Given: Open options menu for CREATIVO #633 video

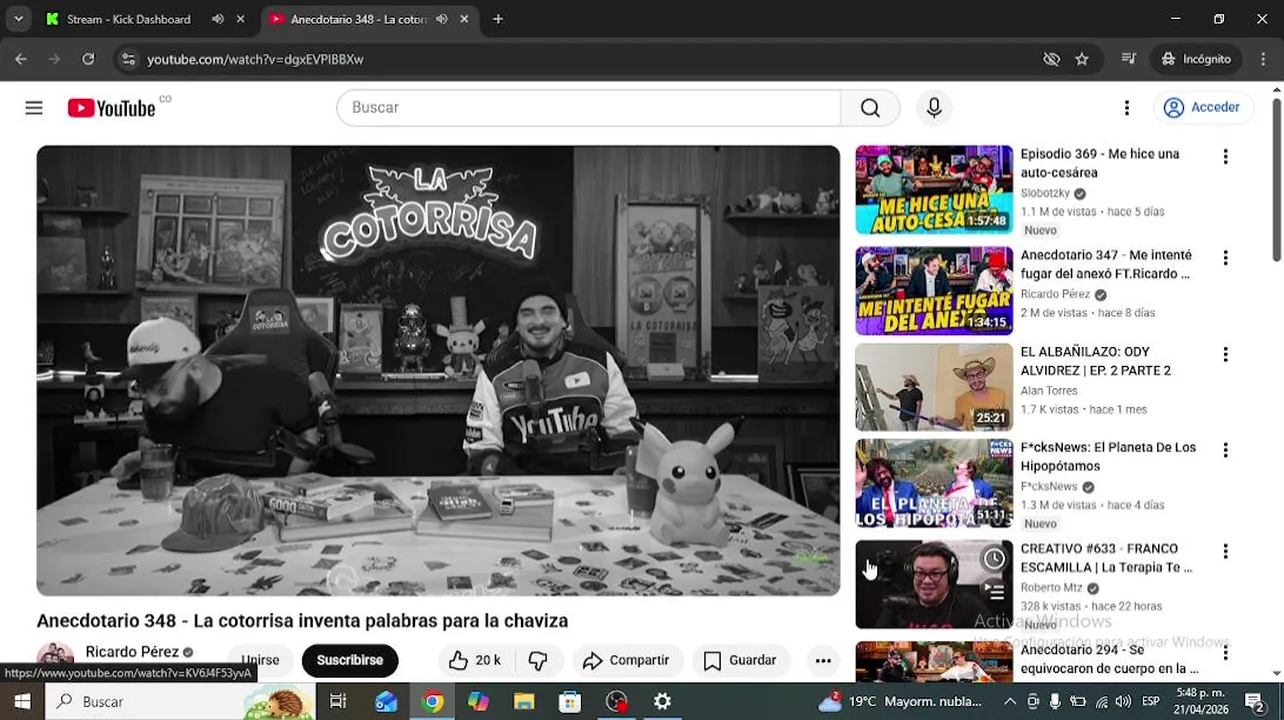Looking at the screenshot, I should 1225,552.
